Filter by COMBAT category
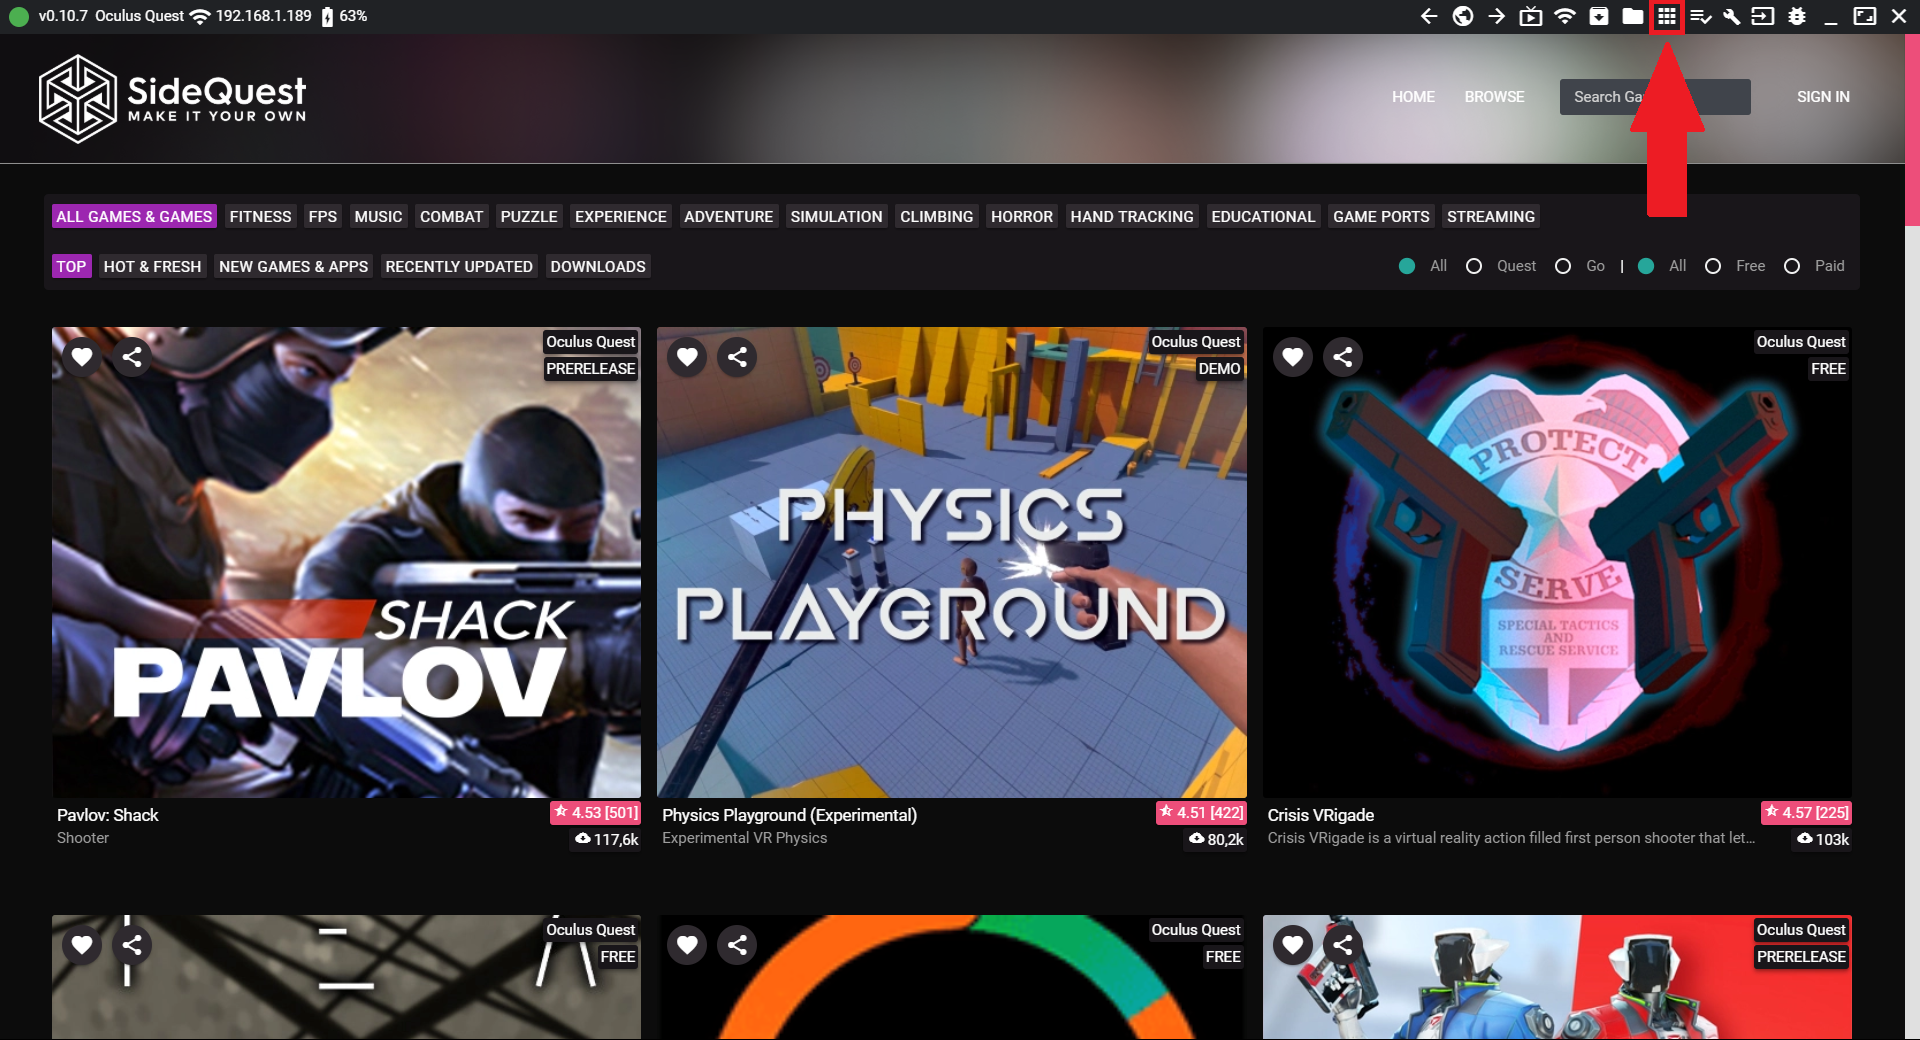The height and width of the screenshot is (1040, 1920). 451,216
